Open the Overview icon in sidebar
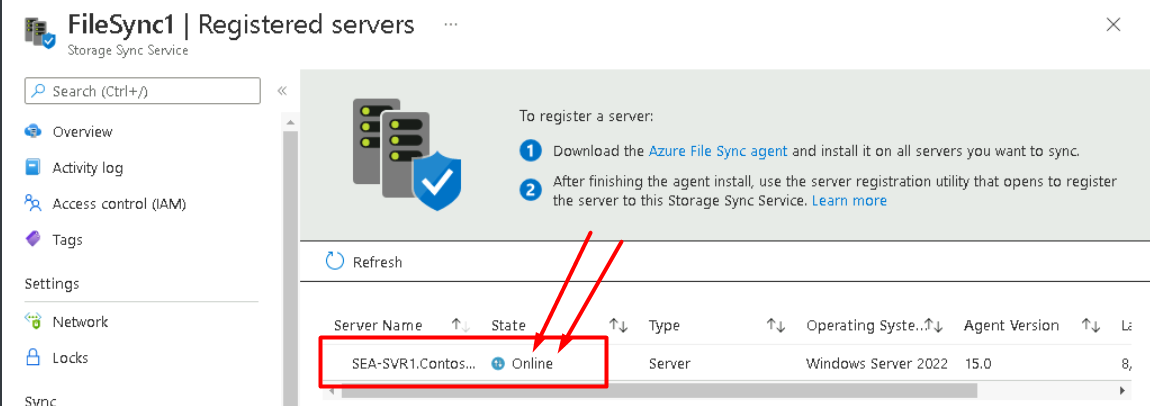Screen dimensions: 1150x406 pos(33,132)
